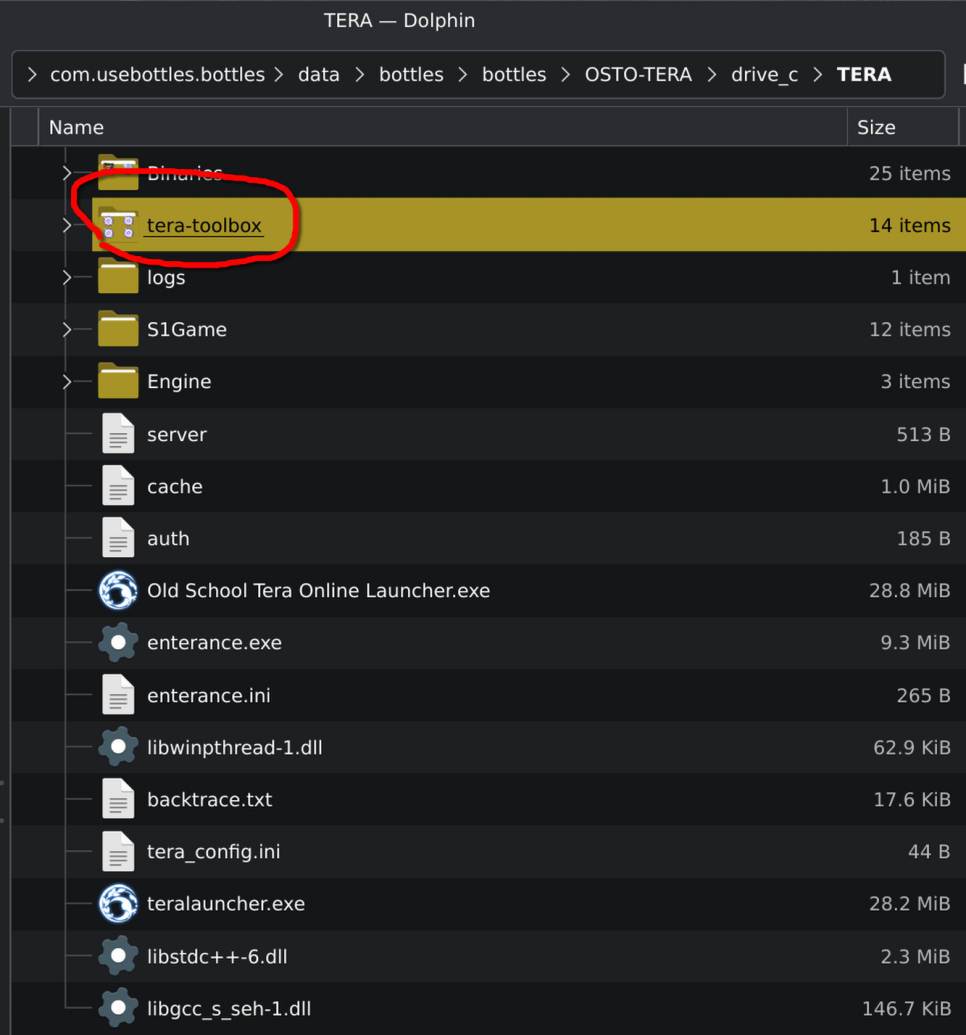
Task: Expand the logs folder arrow
Action: tap(67, 277)
